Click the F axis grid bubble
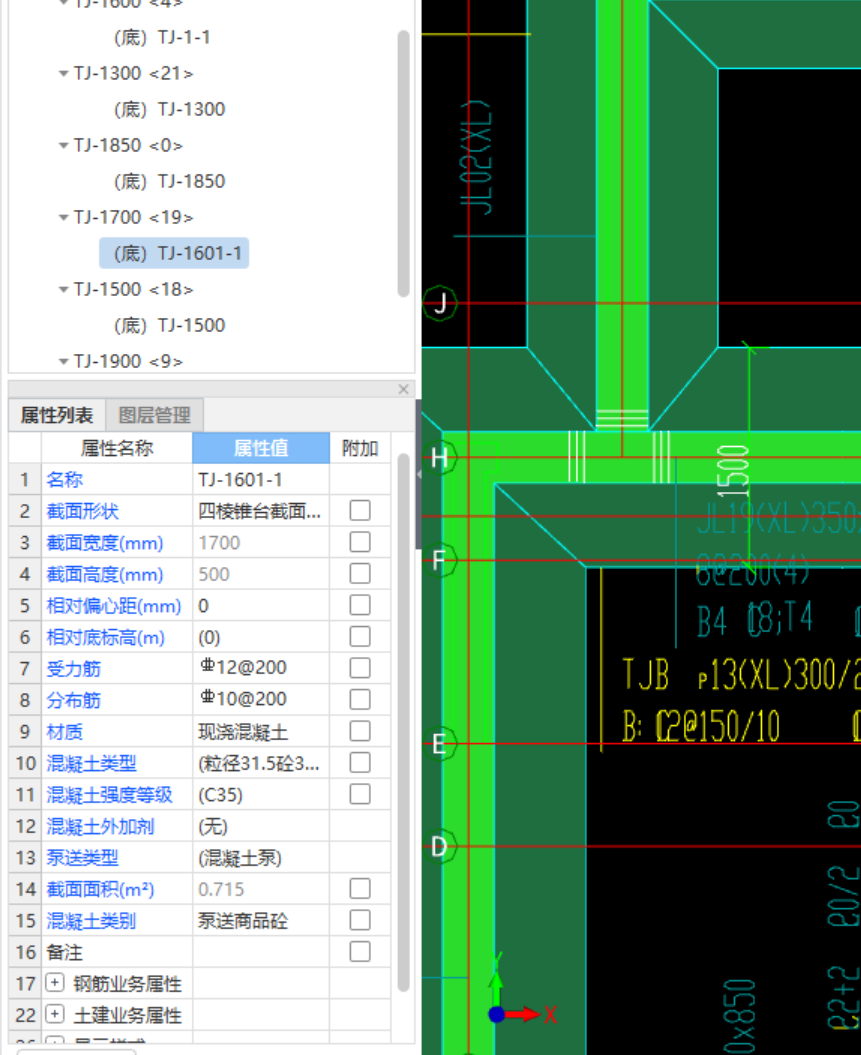861x1055 pixels. (439, 560)
